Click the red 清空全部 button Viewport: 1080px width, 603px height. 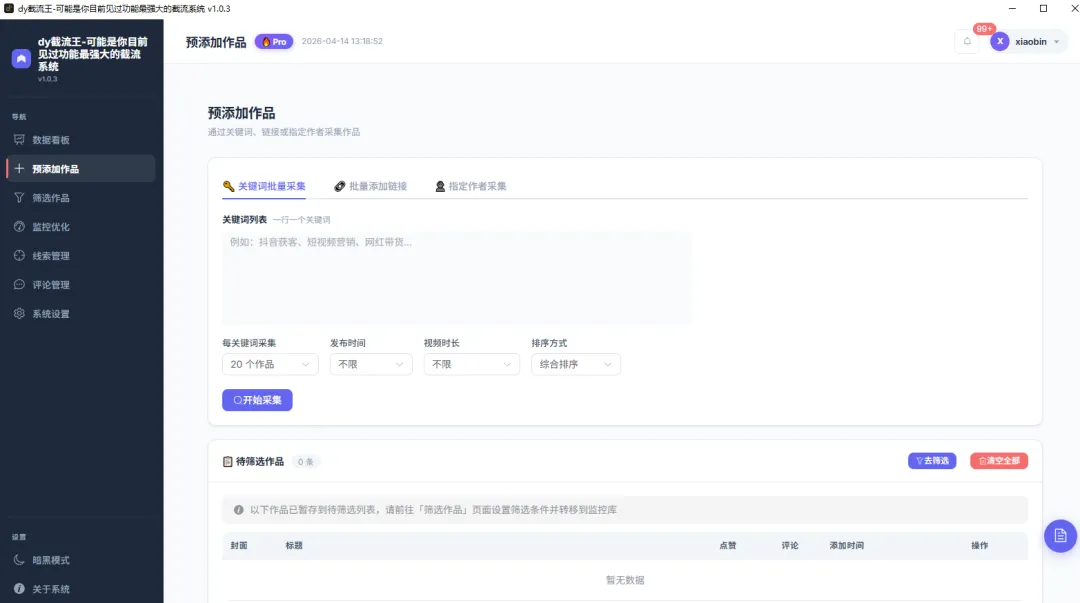(999, 460)
